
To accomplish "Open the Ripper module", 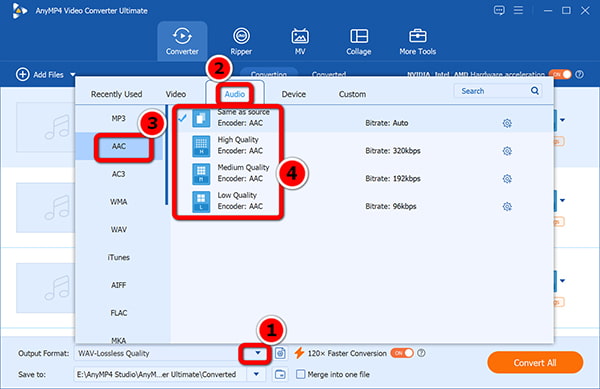I will [x=241, y=41].
